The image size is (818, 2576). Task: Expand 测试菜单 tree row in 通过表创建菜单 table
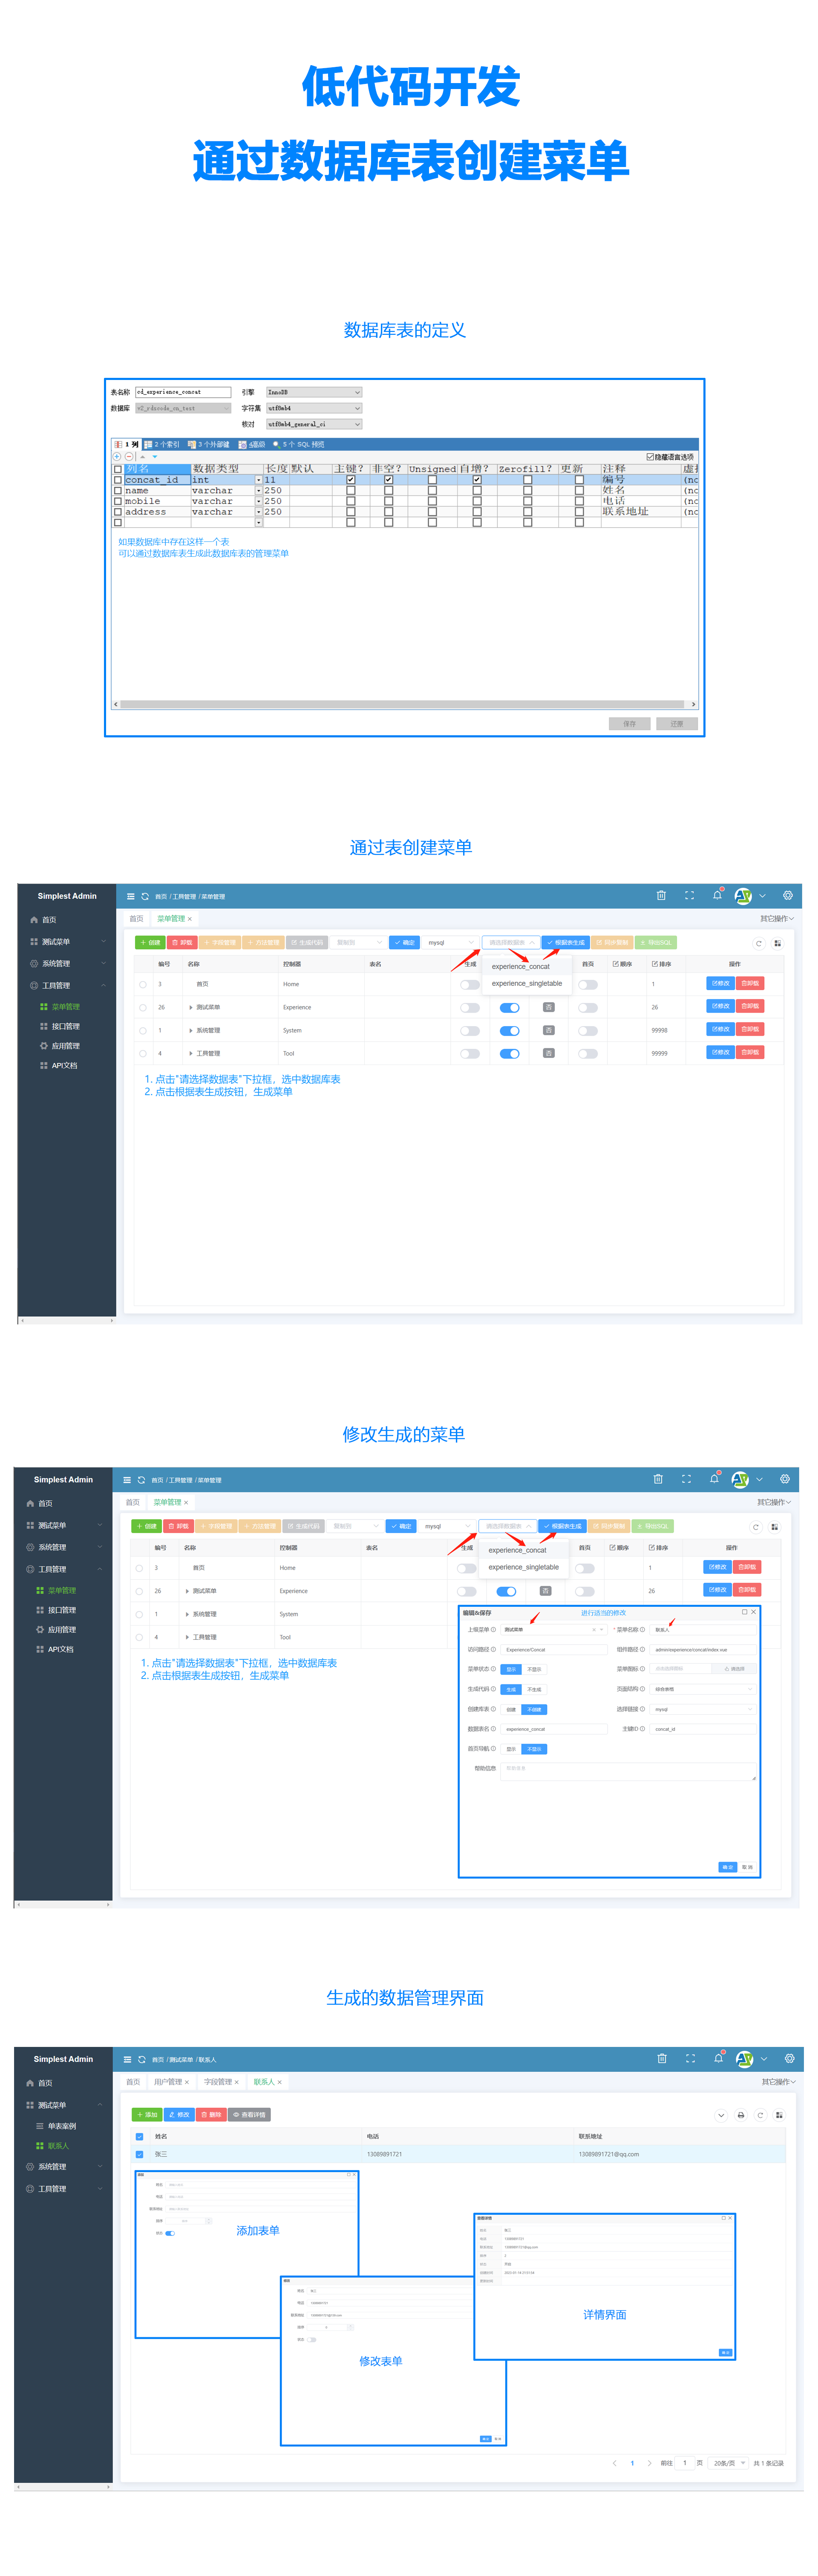tap(191, 1007)
